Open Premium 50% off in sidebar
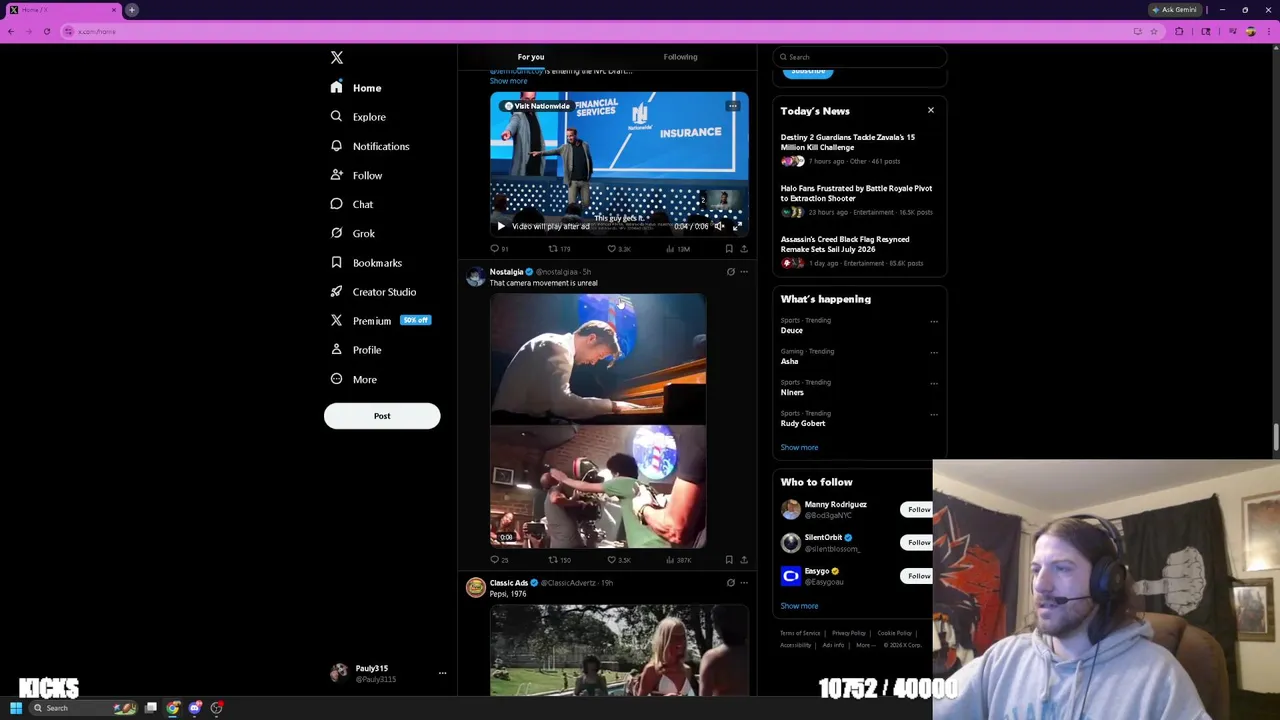 [379, 321]
